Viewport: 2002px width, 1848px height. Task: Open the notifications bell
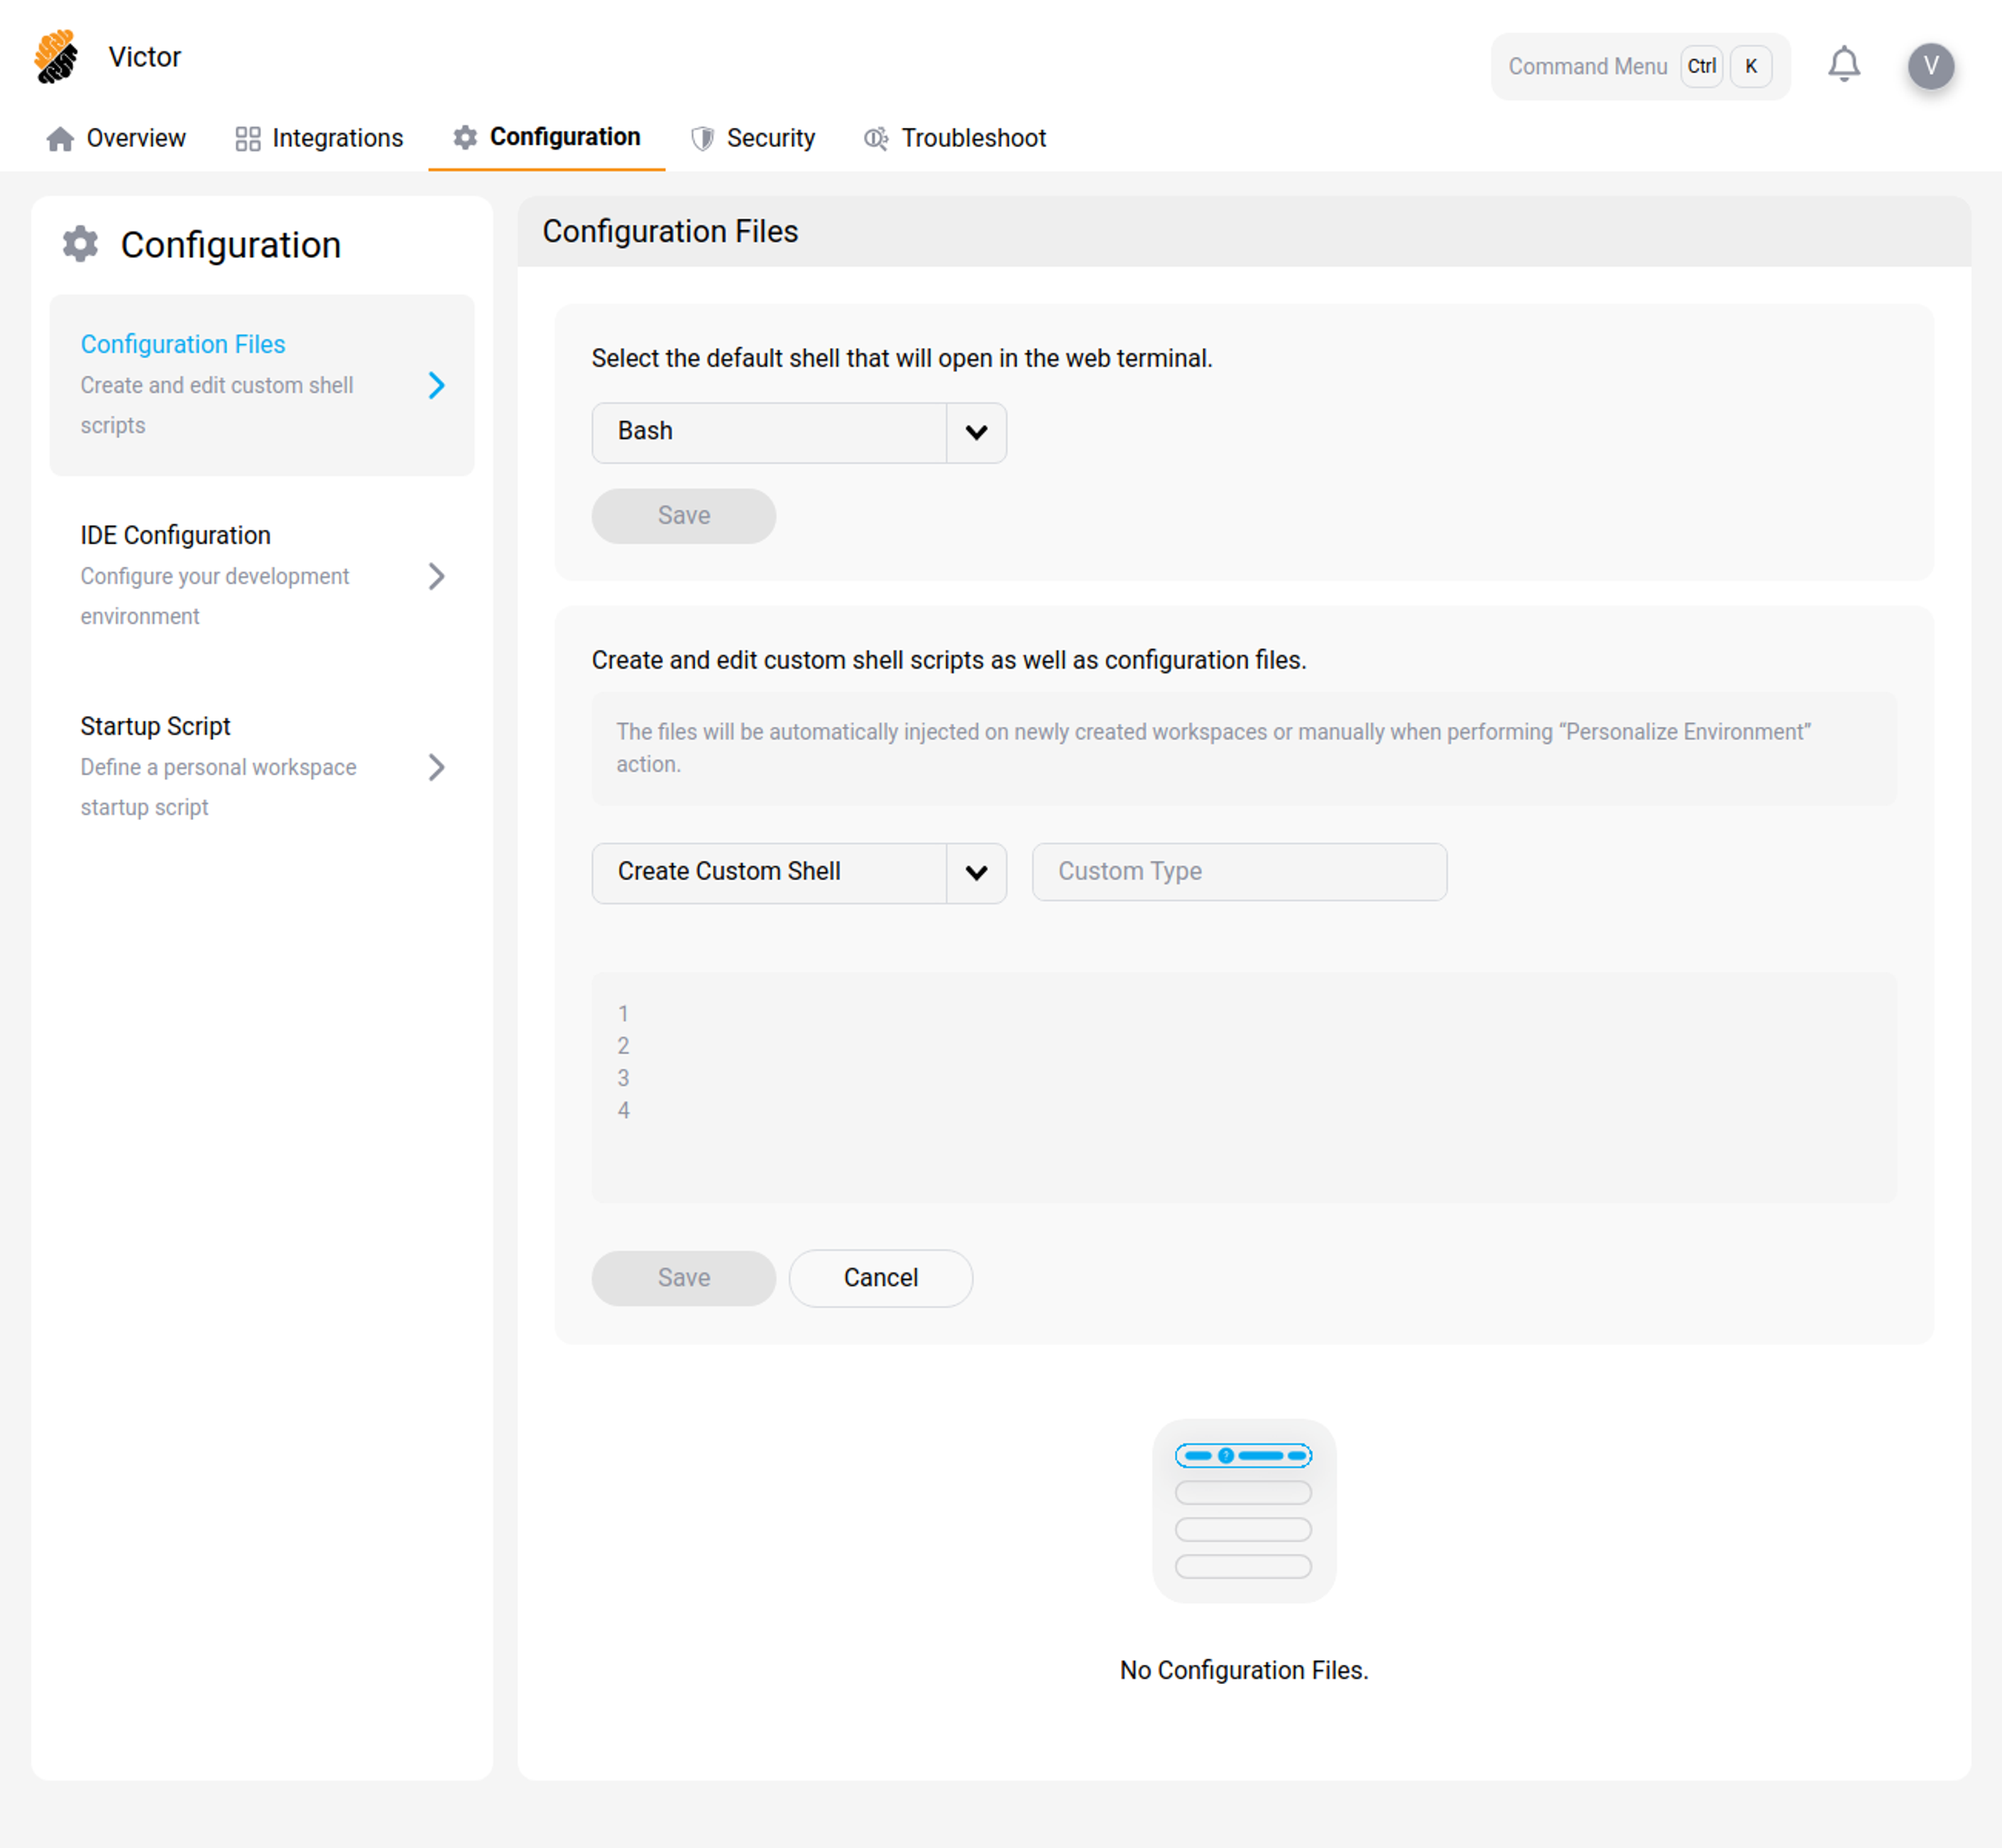(1845, 64)
